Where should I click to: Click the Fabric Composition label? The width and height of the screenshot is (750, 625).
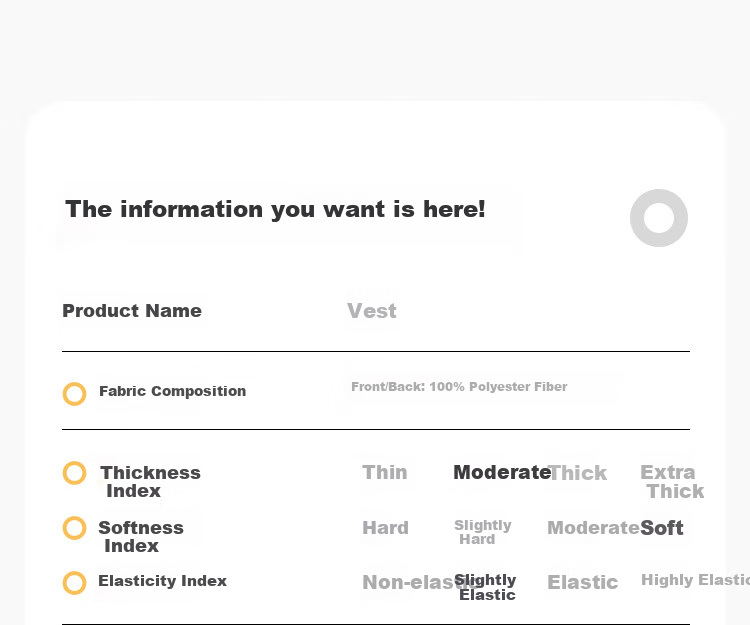pyautogui.click(x=173, y=391)
